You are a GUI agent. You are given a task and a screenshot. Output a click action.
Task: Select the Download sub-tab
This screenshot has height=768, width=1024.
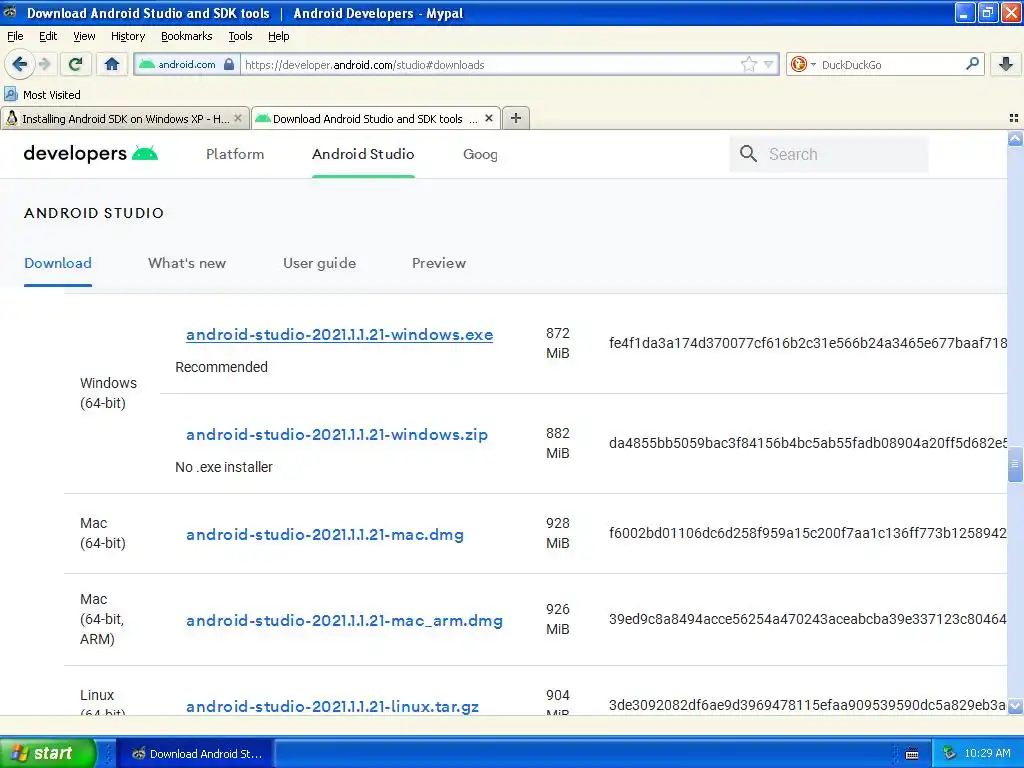click(57, 263)
